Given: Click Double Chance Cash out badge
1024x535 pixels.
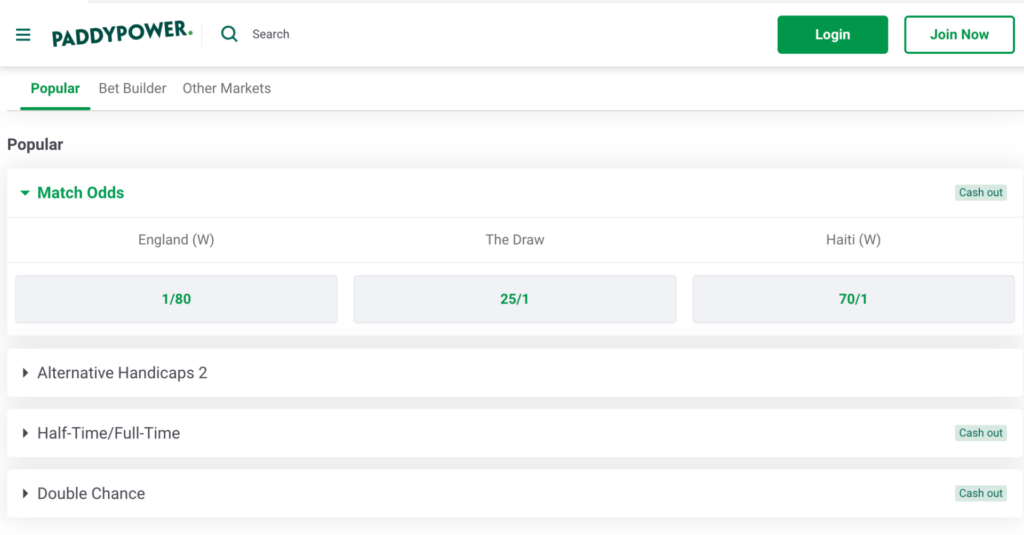Looking at the screenshot, I should click(x=980, y=493).
